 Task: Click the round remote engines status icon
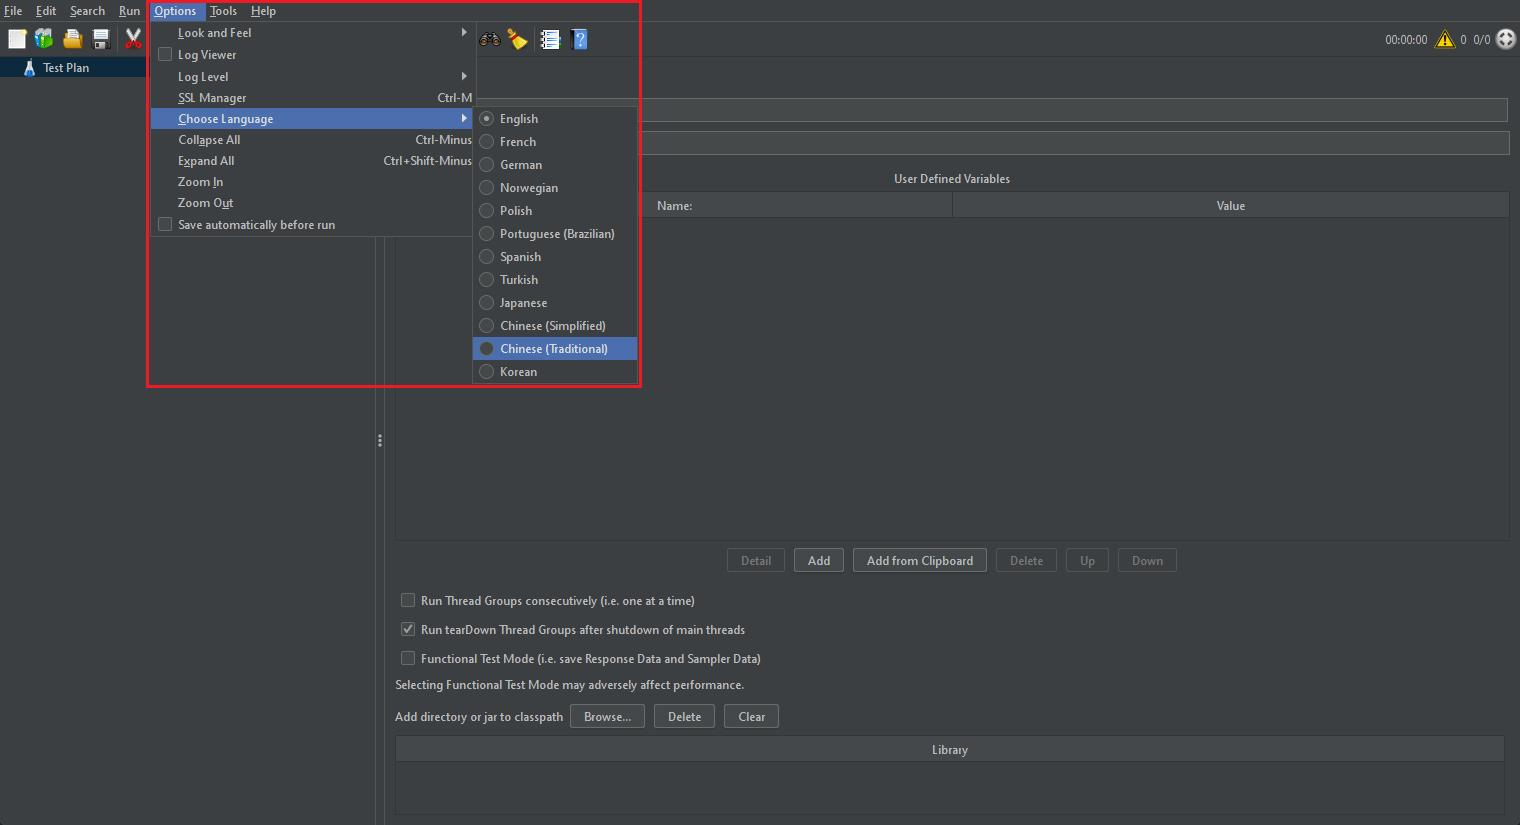coord(1506,39)
